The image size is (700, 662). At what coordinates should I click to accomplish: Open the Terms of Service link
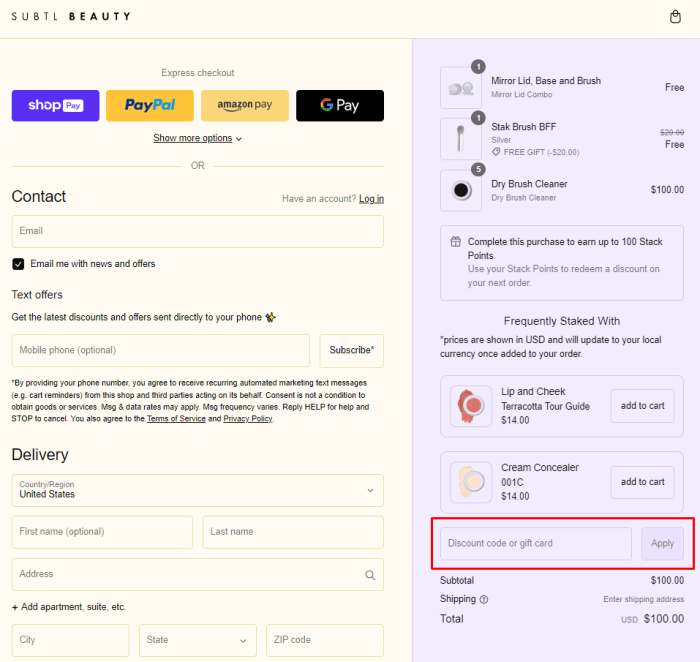(176, 419)
